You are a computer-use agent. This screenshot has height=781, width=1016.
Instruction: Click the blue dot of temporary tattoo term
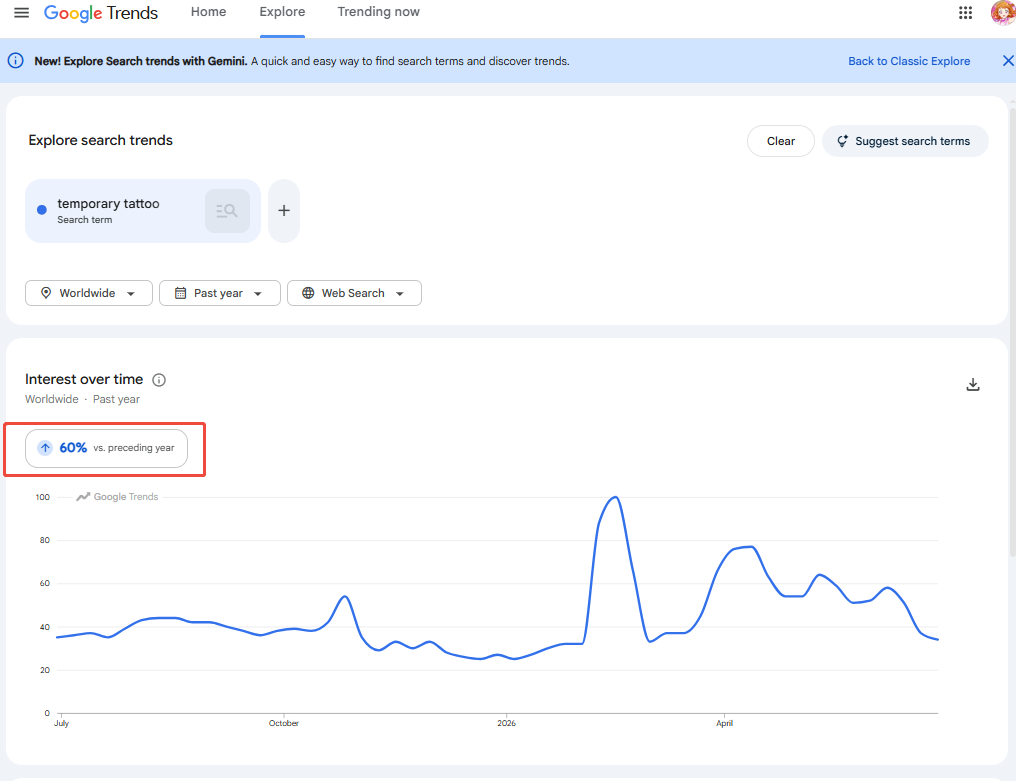click(41, 209)
